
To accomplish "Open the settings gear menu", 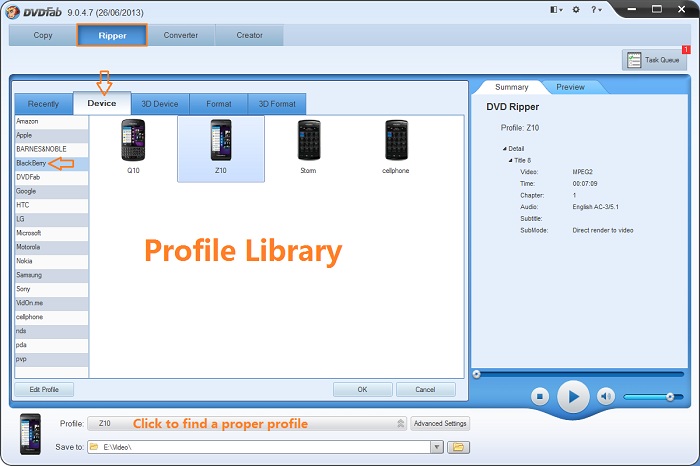I will coord(576,9).
